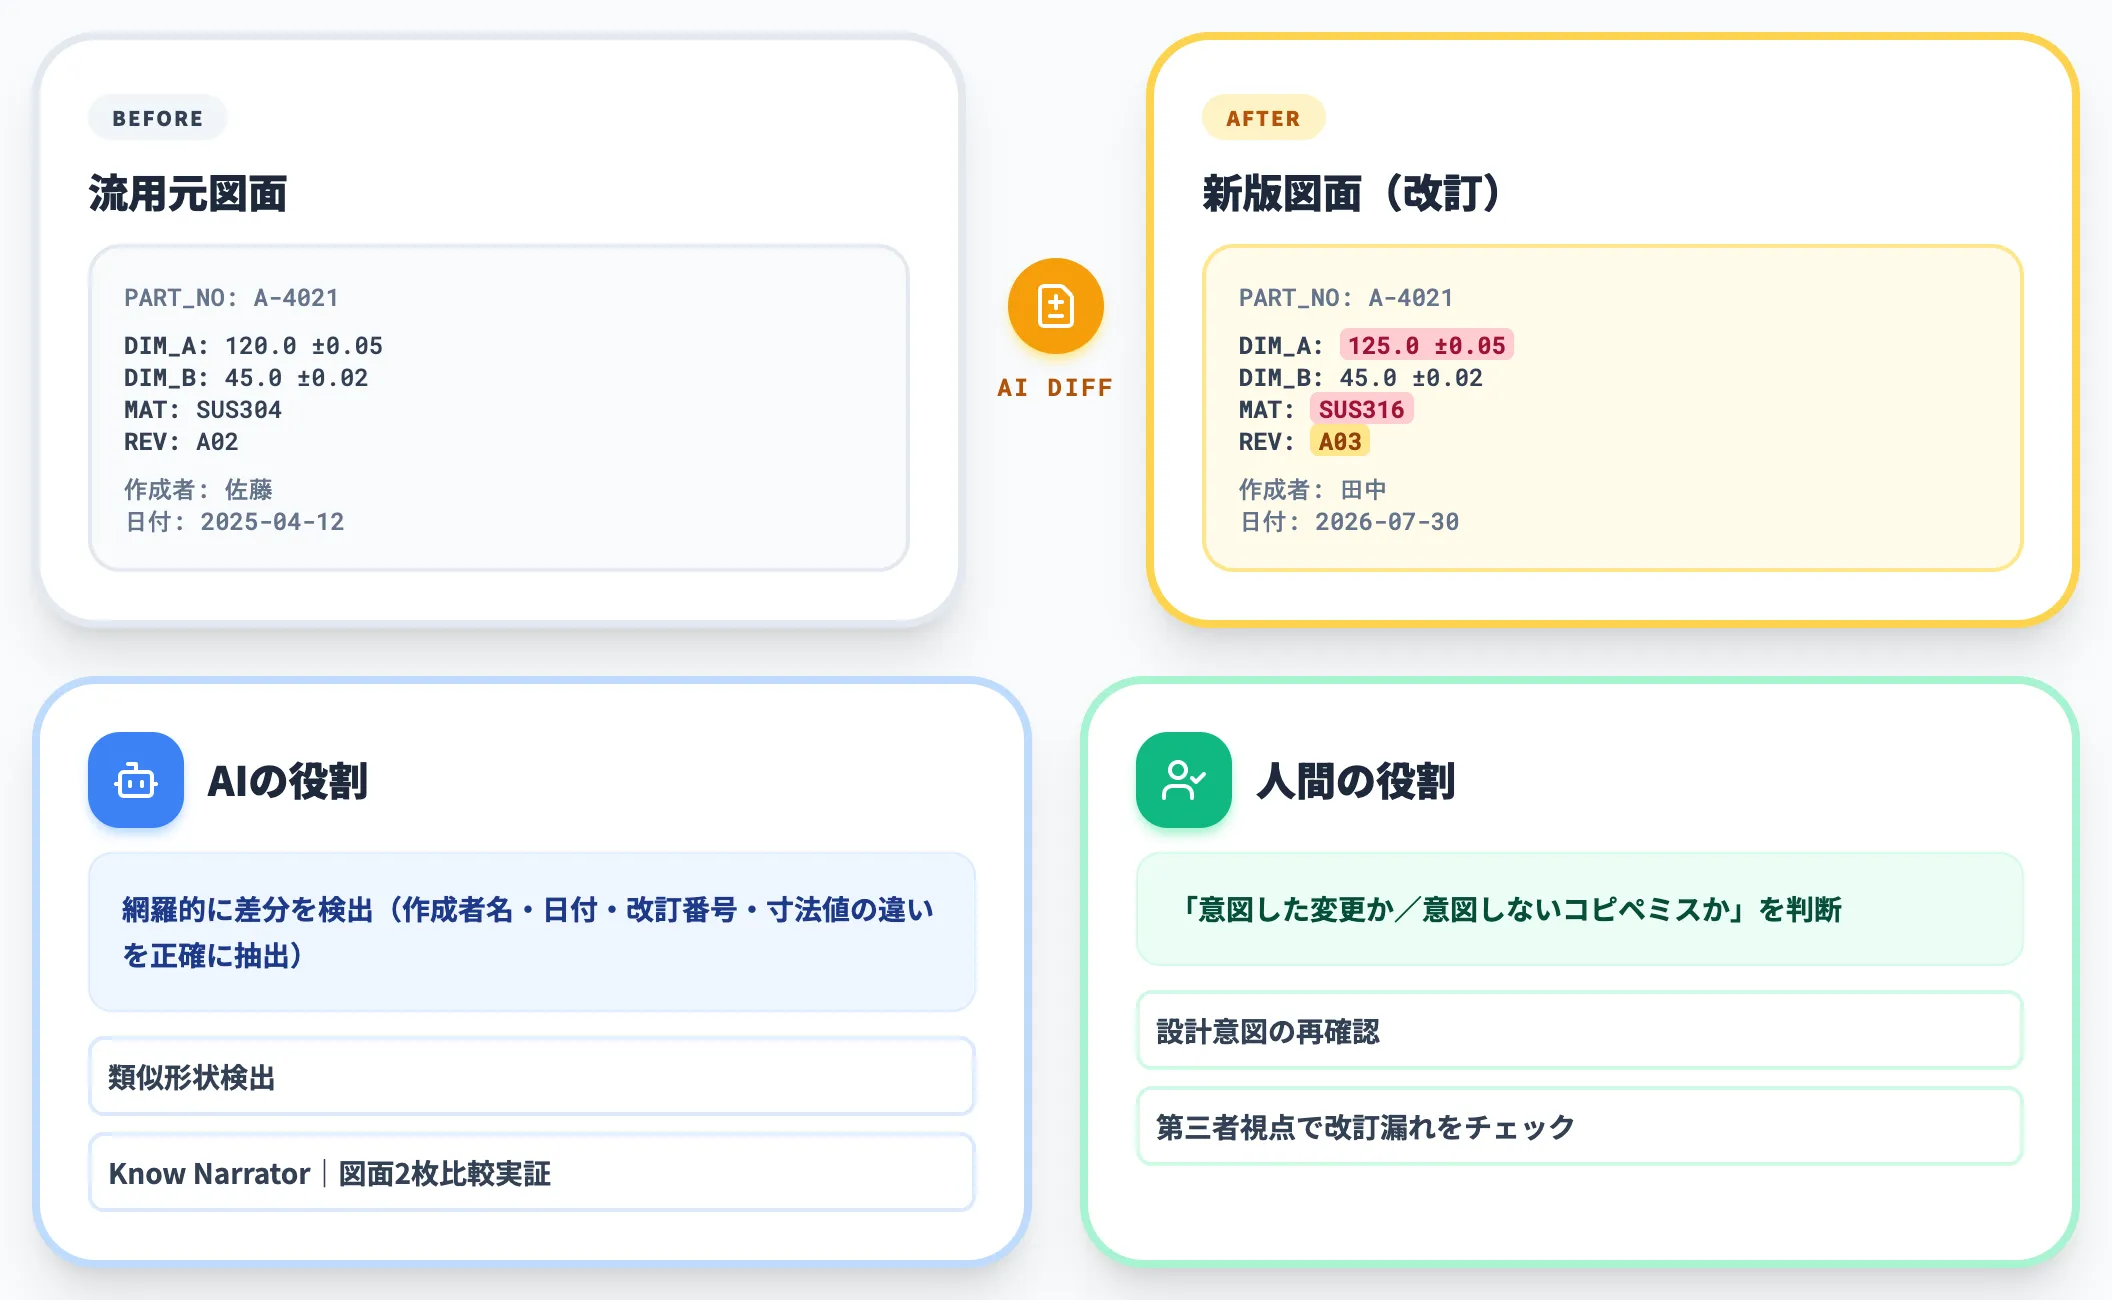Image resolution: width=2112 pixels, height=1300 pixels.
Task: Click the 人間の役割 heading
Action: pos(1356,781)
